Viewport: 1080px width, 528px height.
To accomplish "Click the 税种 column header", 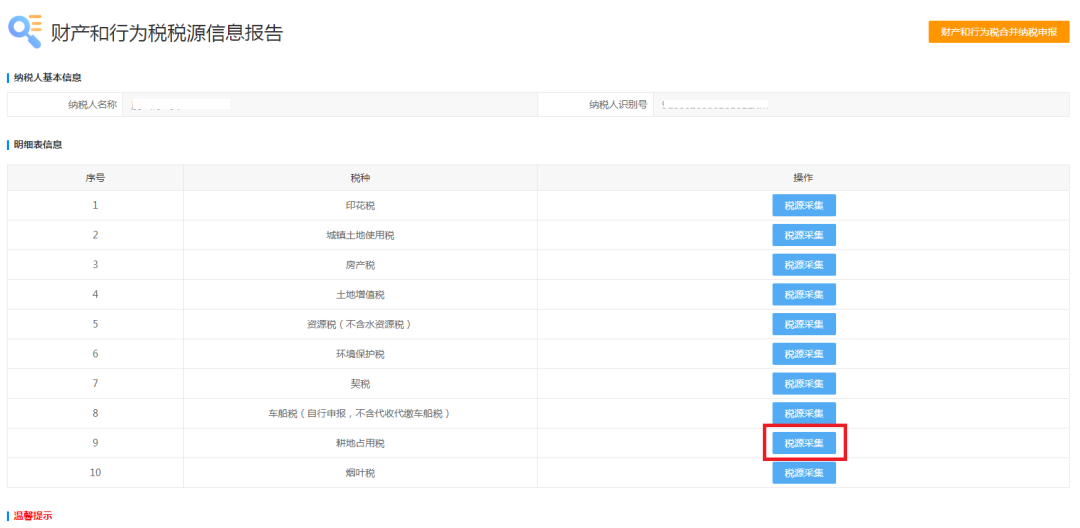I will (x=360, y=178).
